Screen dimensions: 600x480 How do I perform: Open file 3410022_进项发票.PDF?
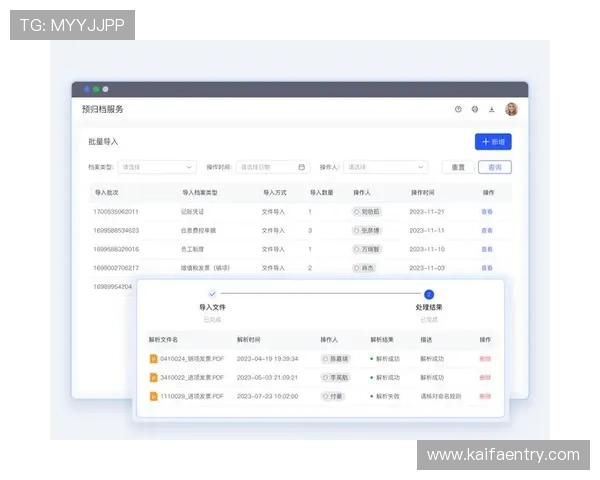coord(192,377)
